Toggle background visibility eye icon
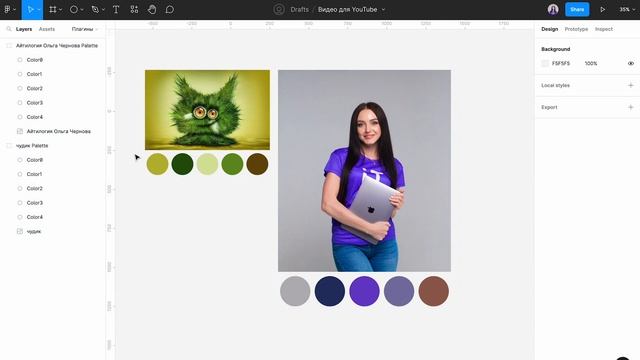This screenshot has height=360, width=640. [631, 63]
